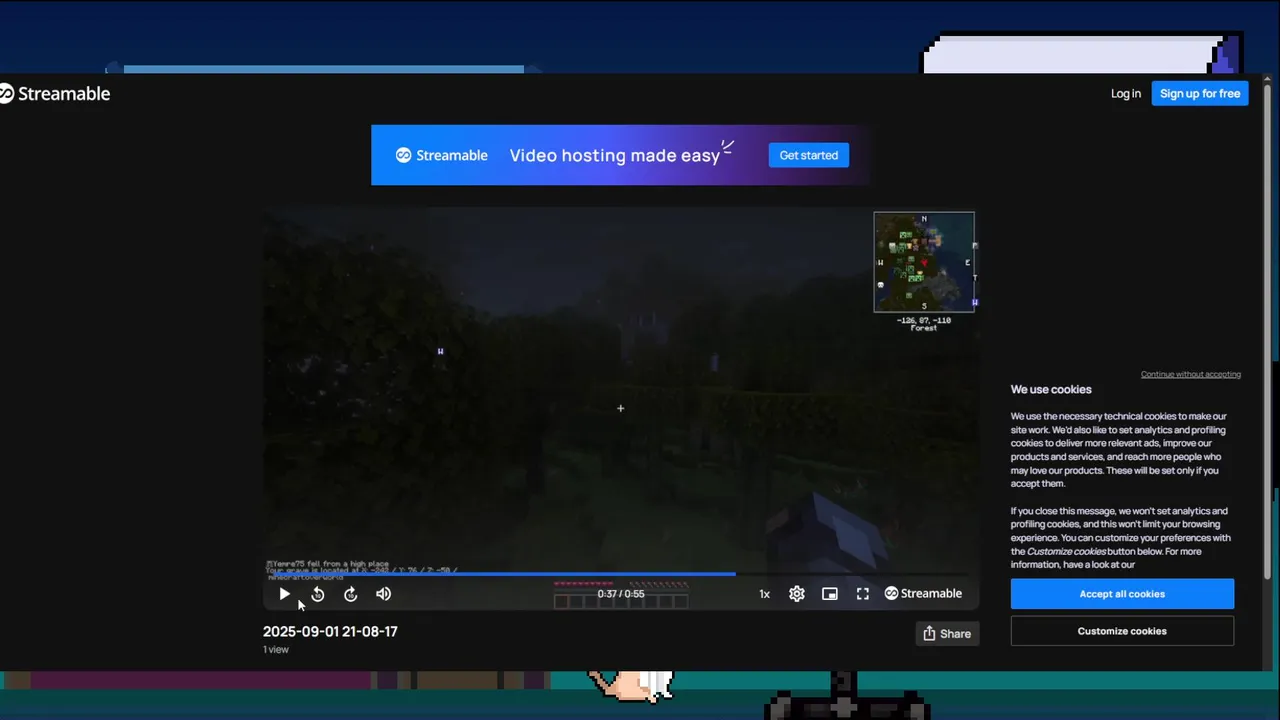Open the Streamable home logo in the header
This screenshot has height=720, width=1280.
point(55,94)
